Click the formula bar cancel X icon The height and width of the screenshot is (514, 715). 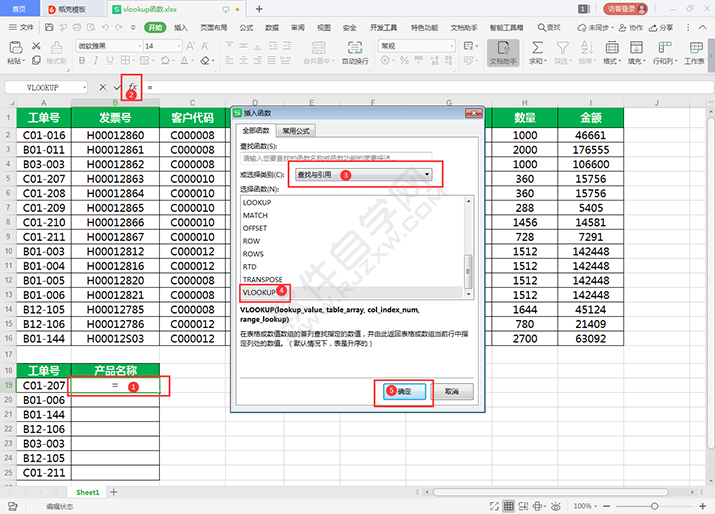tap(103, 87)
